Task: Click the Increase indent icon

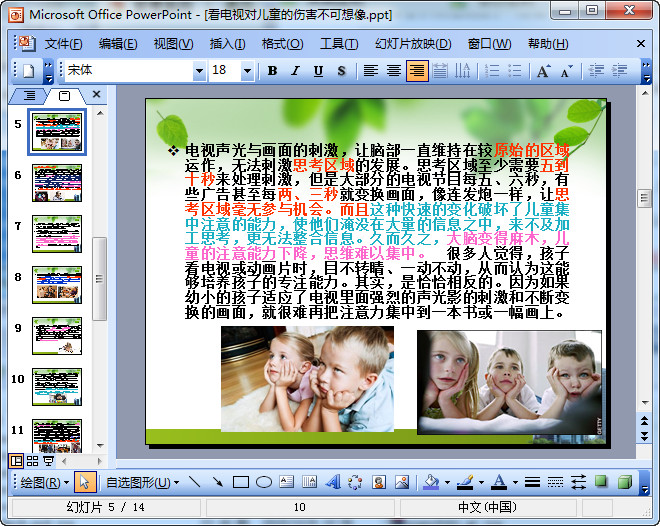Action: tap(619, 71)
